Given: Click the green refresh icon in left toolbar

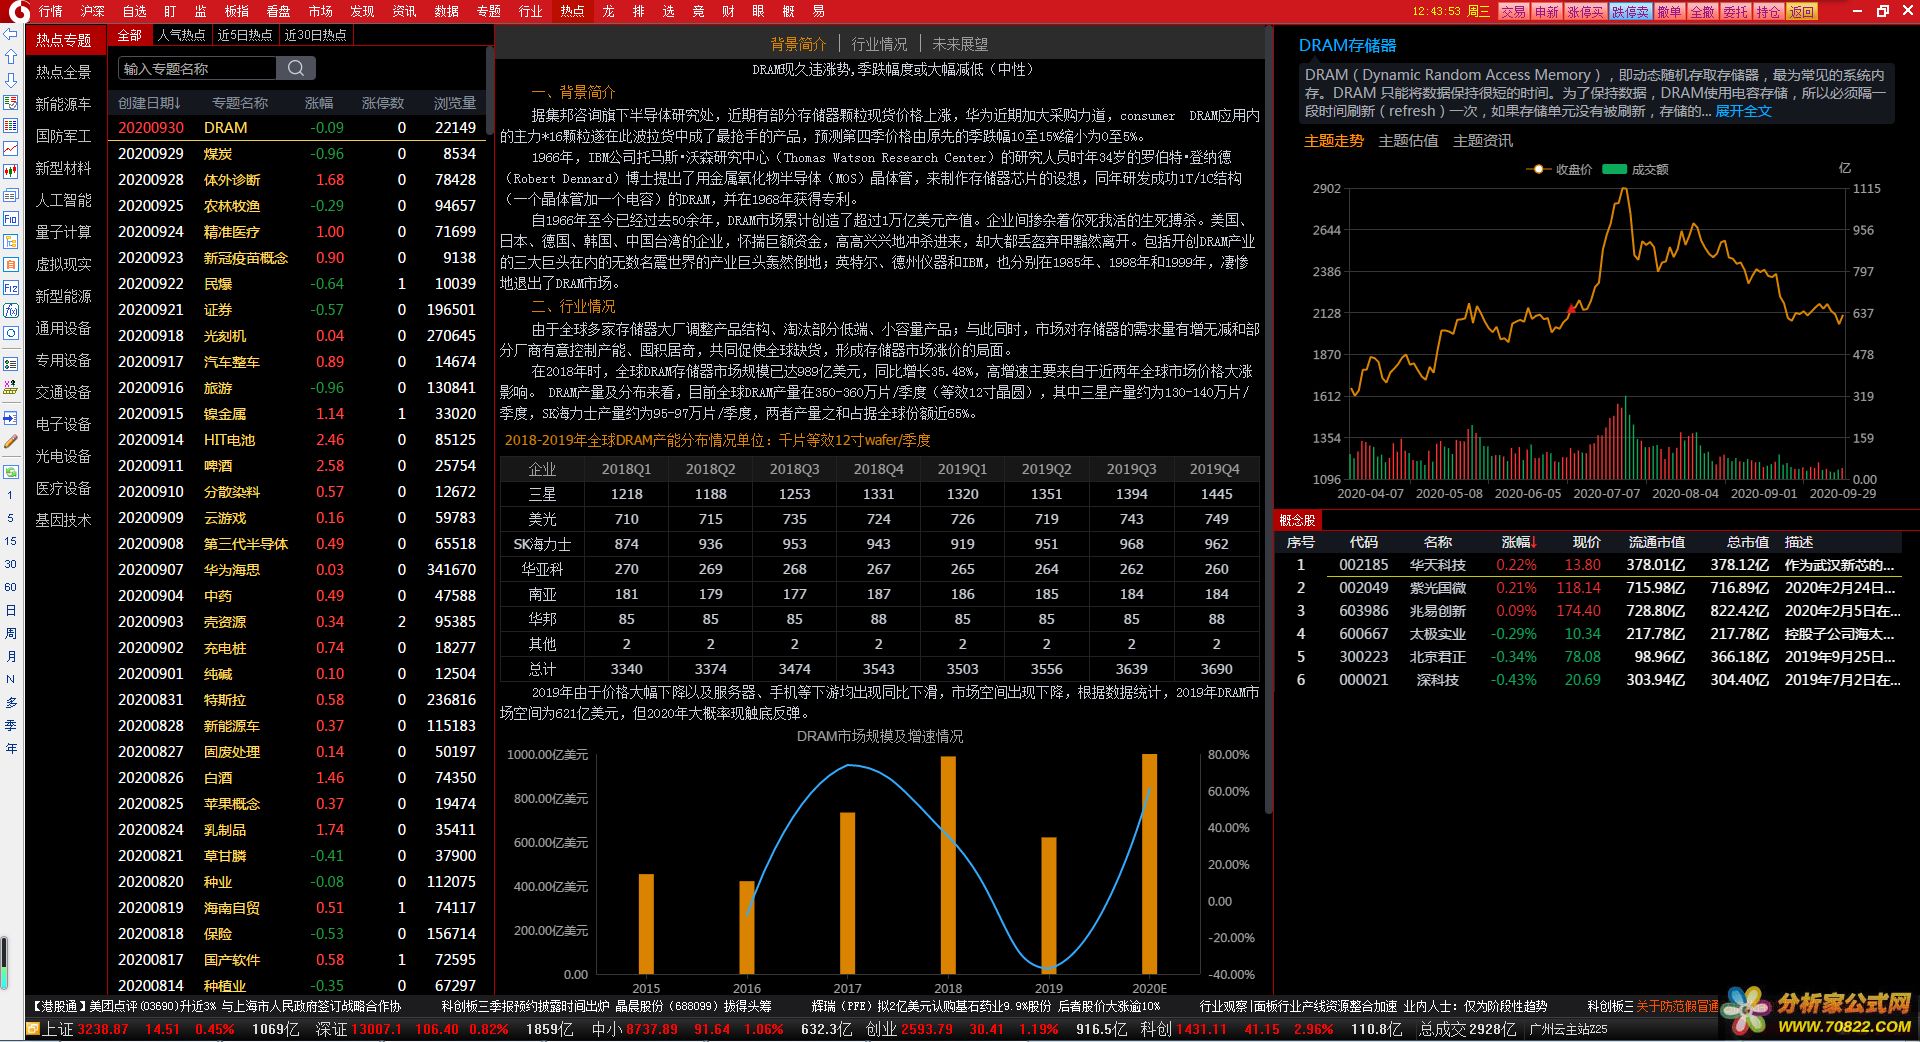Looking at the screenshot, I should tap(11, 472).
